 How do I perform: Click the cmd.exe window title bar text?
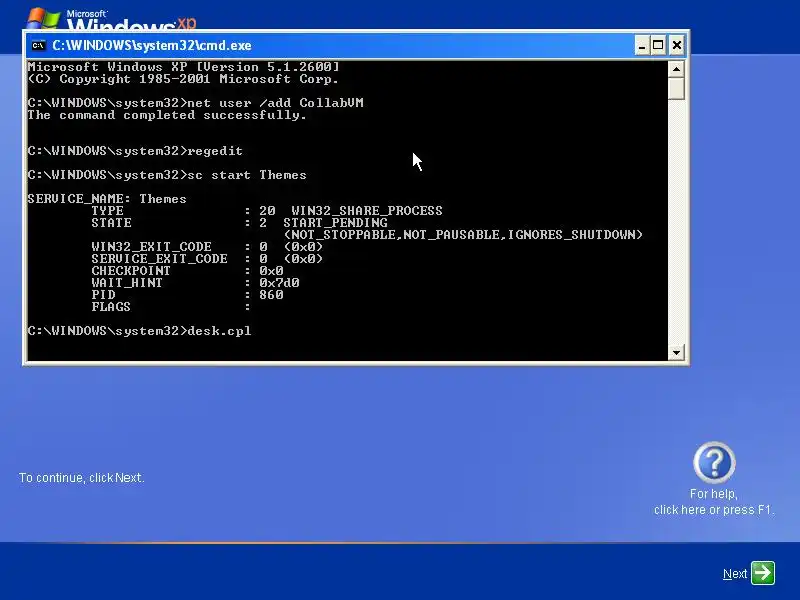(152, 45)
